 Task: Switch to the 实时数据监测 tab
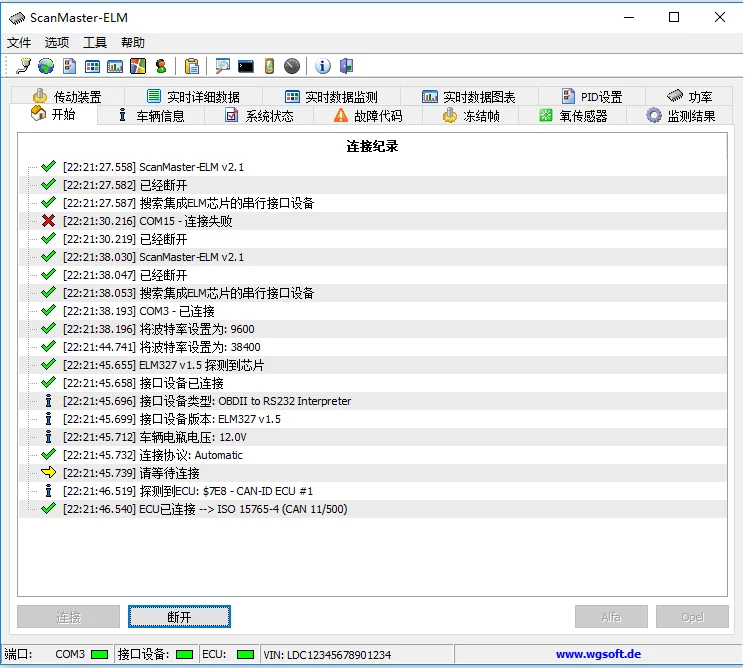coord(331,96)
